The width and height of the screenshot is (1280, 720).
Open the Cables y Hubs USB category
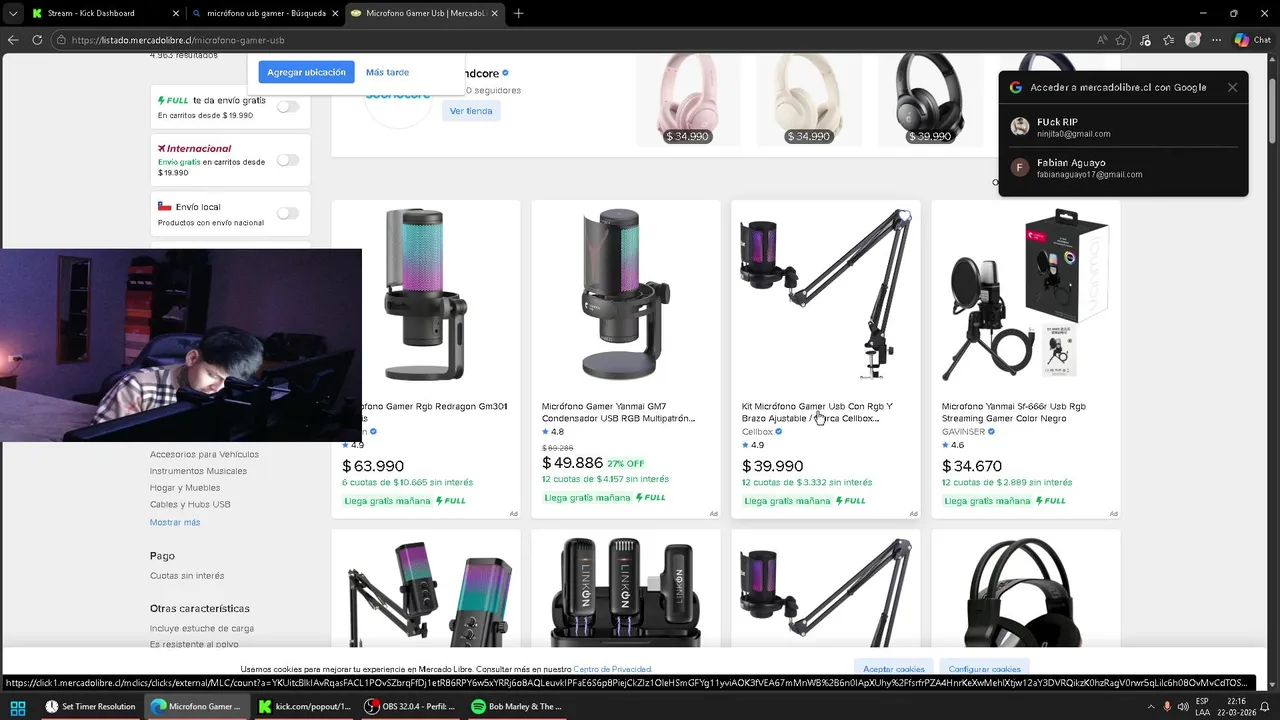190,504
